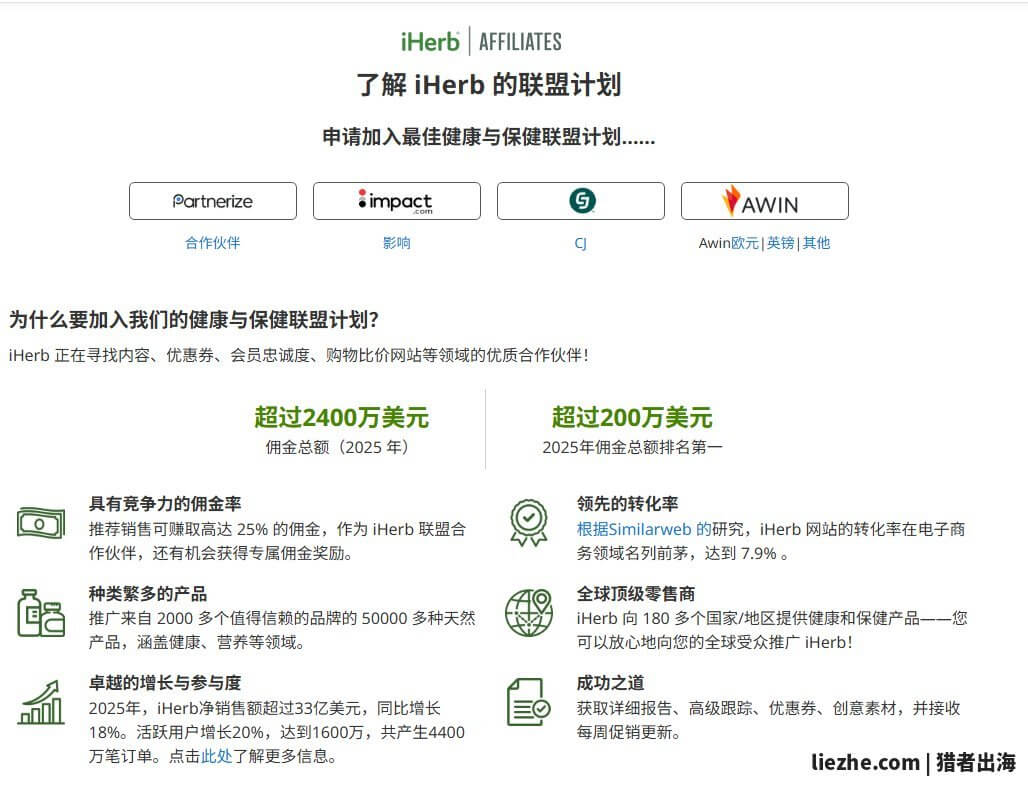Viewport: 1028px width, 788px height.
Task: Open the Awin 欧元 link
Action: click(745, 243)
